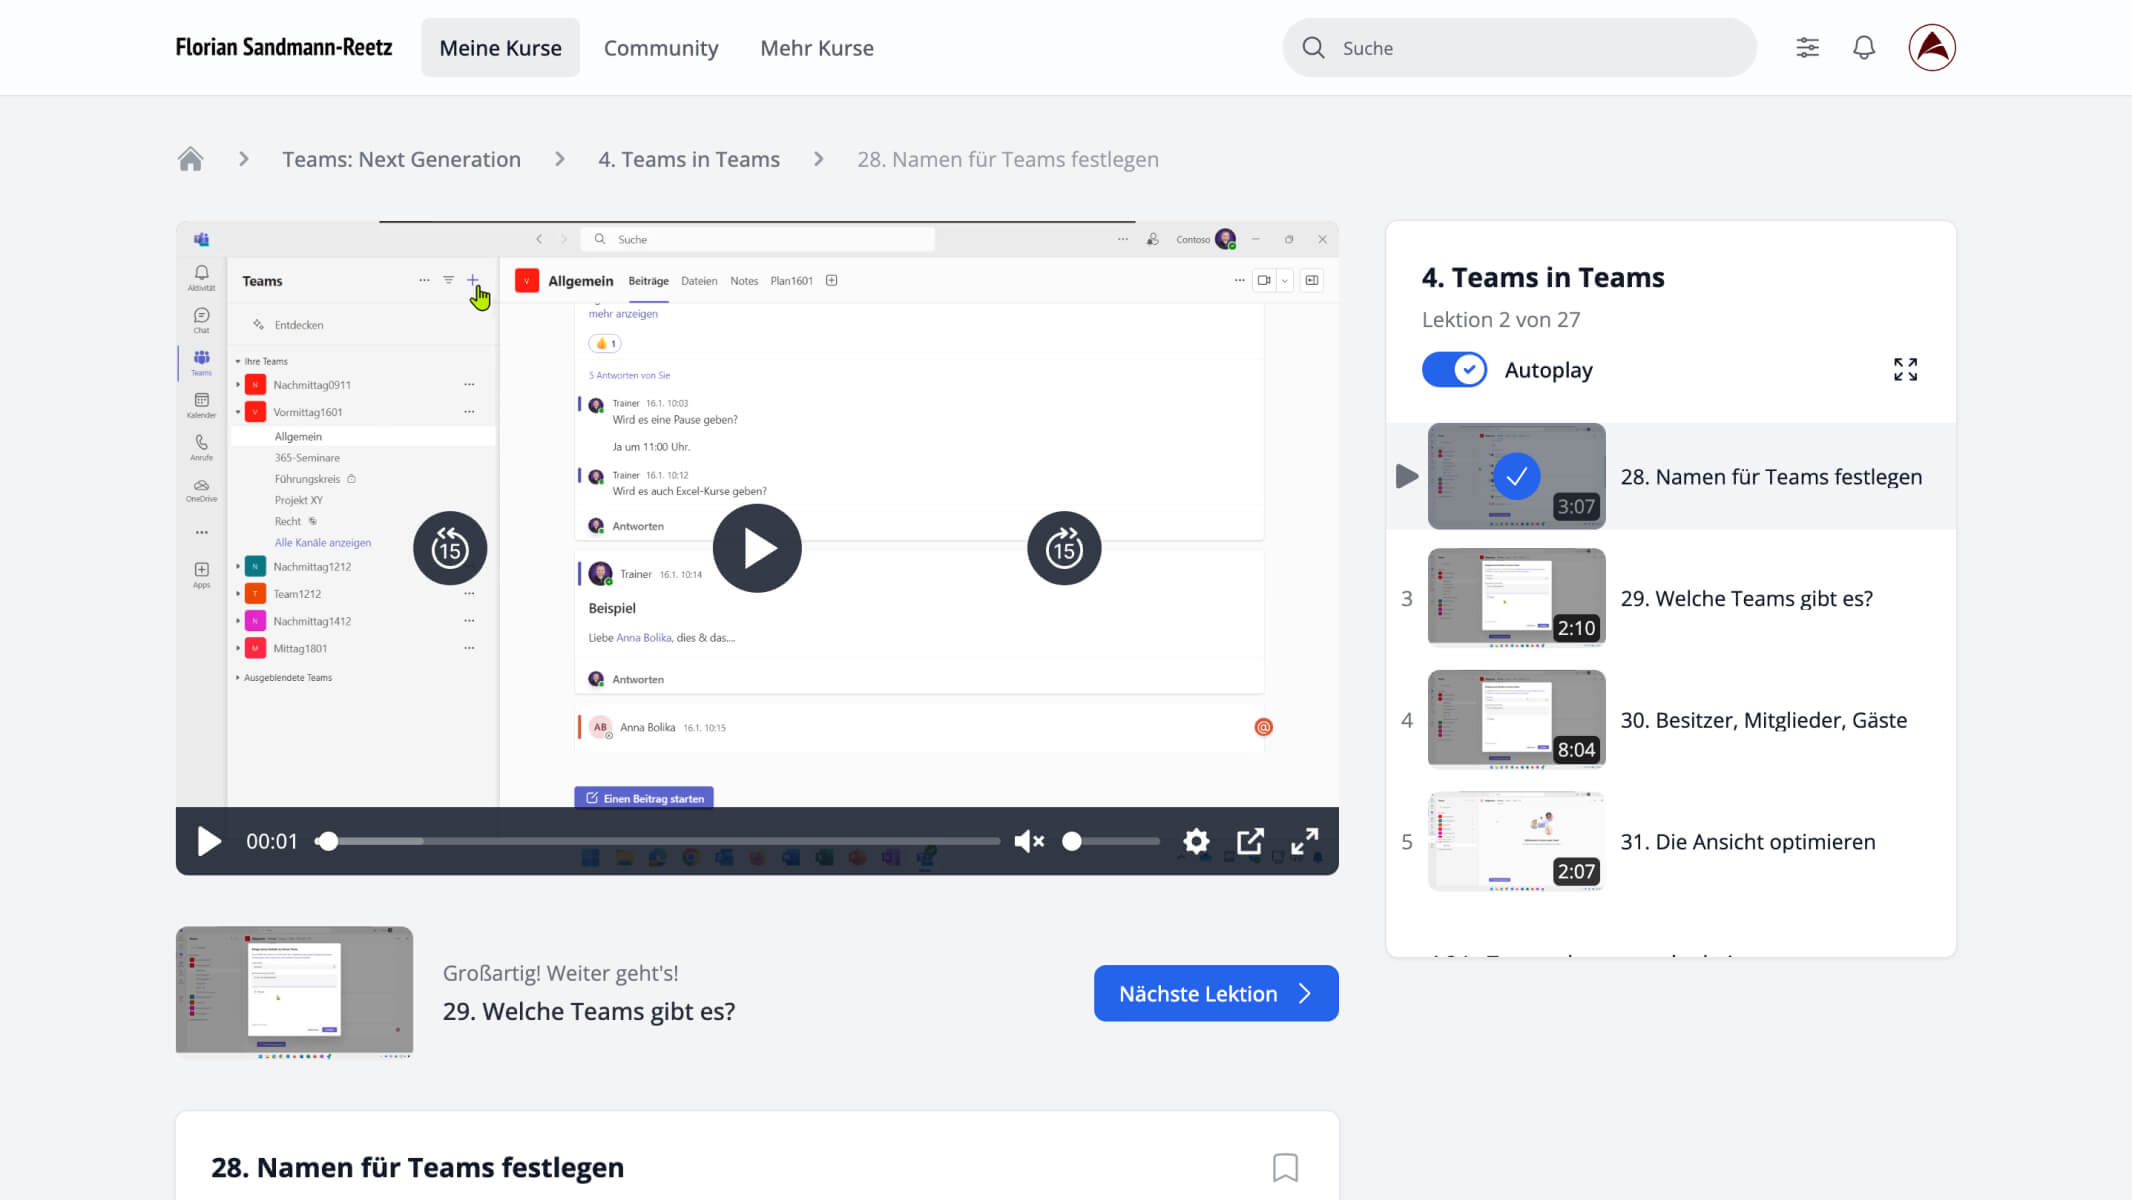
Task: Click the 00:01 time display
Action: (x=272, y=841)
